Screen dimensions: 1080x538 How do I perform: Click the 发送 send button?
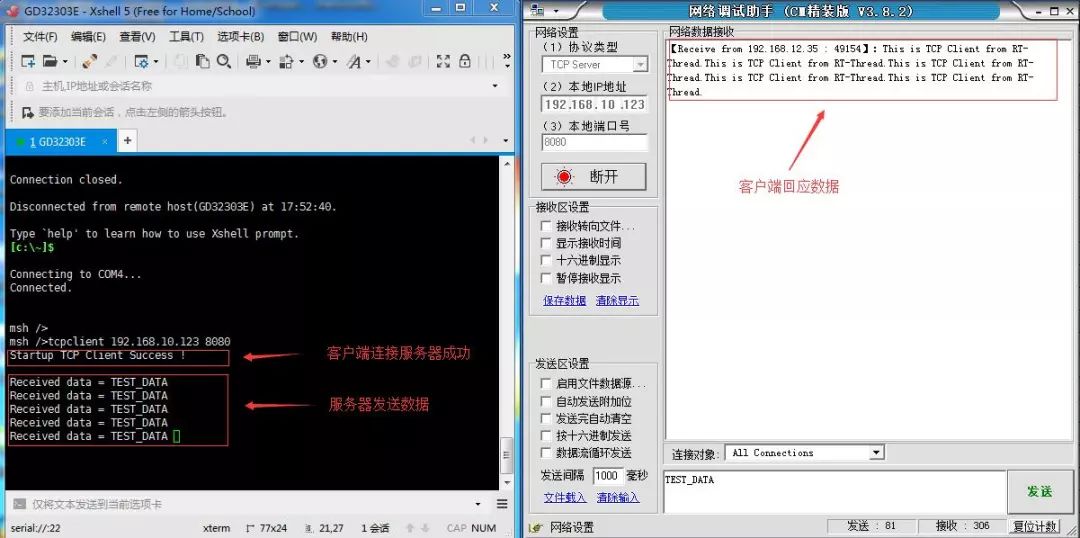(x=1039, y=491)
